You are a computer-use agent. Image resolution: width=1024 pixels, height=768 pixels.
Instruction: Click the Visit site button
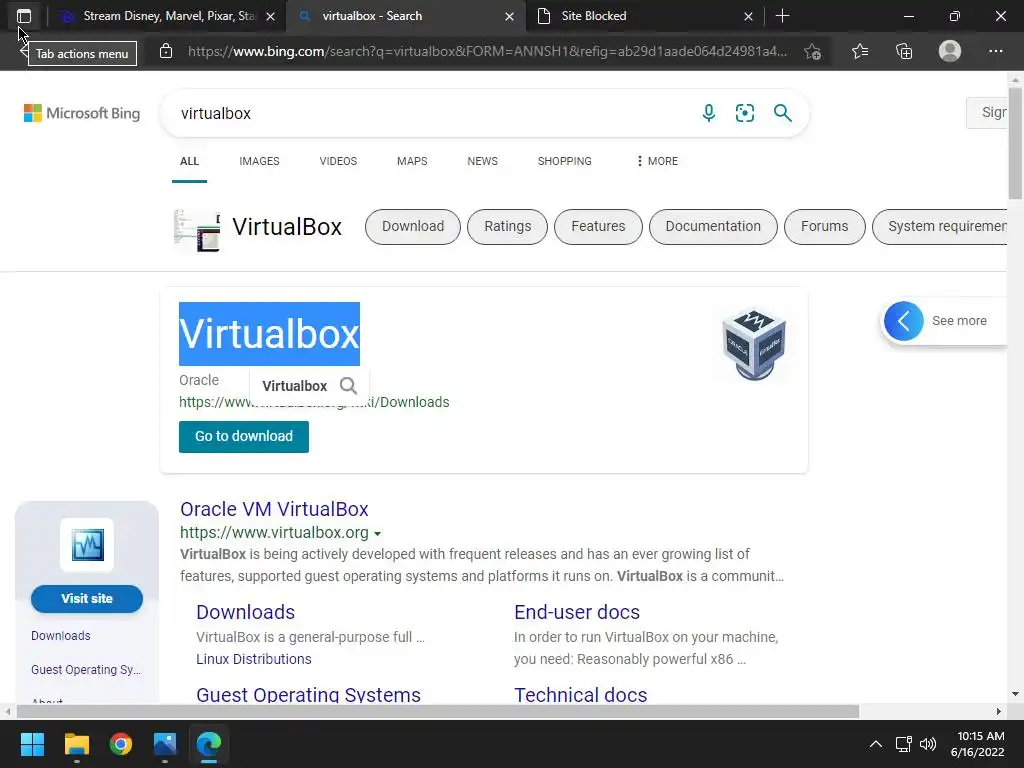pos(87,599)
